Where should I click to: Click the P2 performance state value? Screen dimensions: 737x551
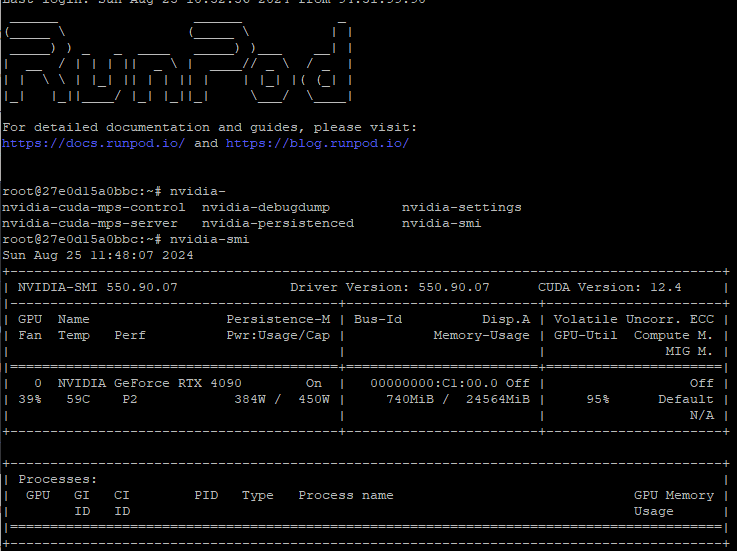coord(130,399)
